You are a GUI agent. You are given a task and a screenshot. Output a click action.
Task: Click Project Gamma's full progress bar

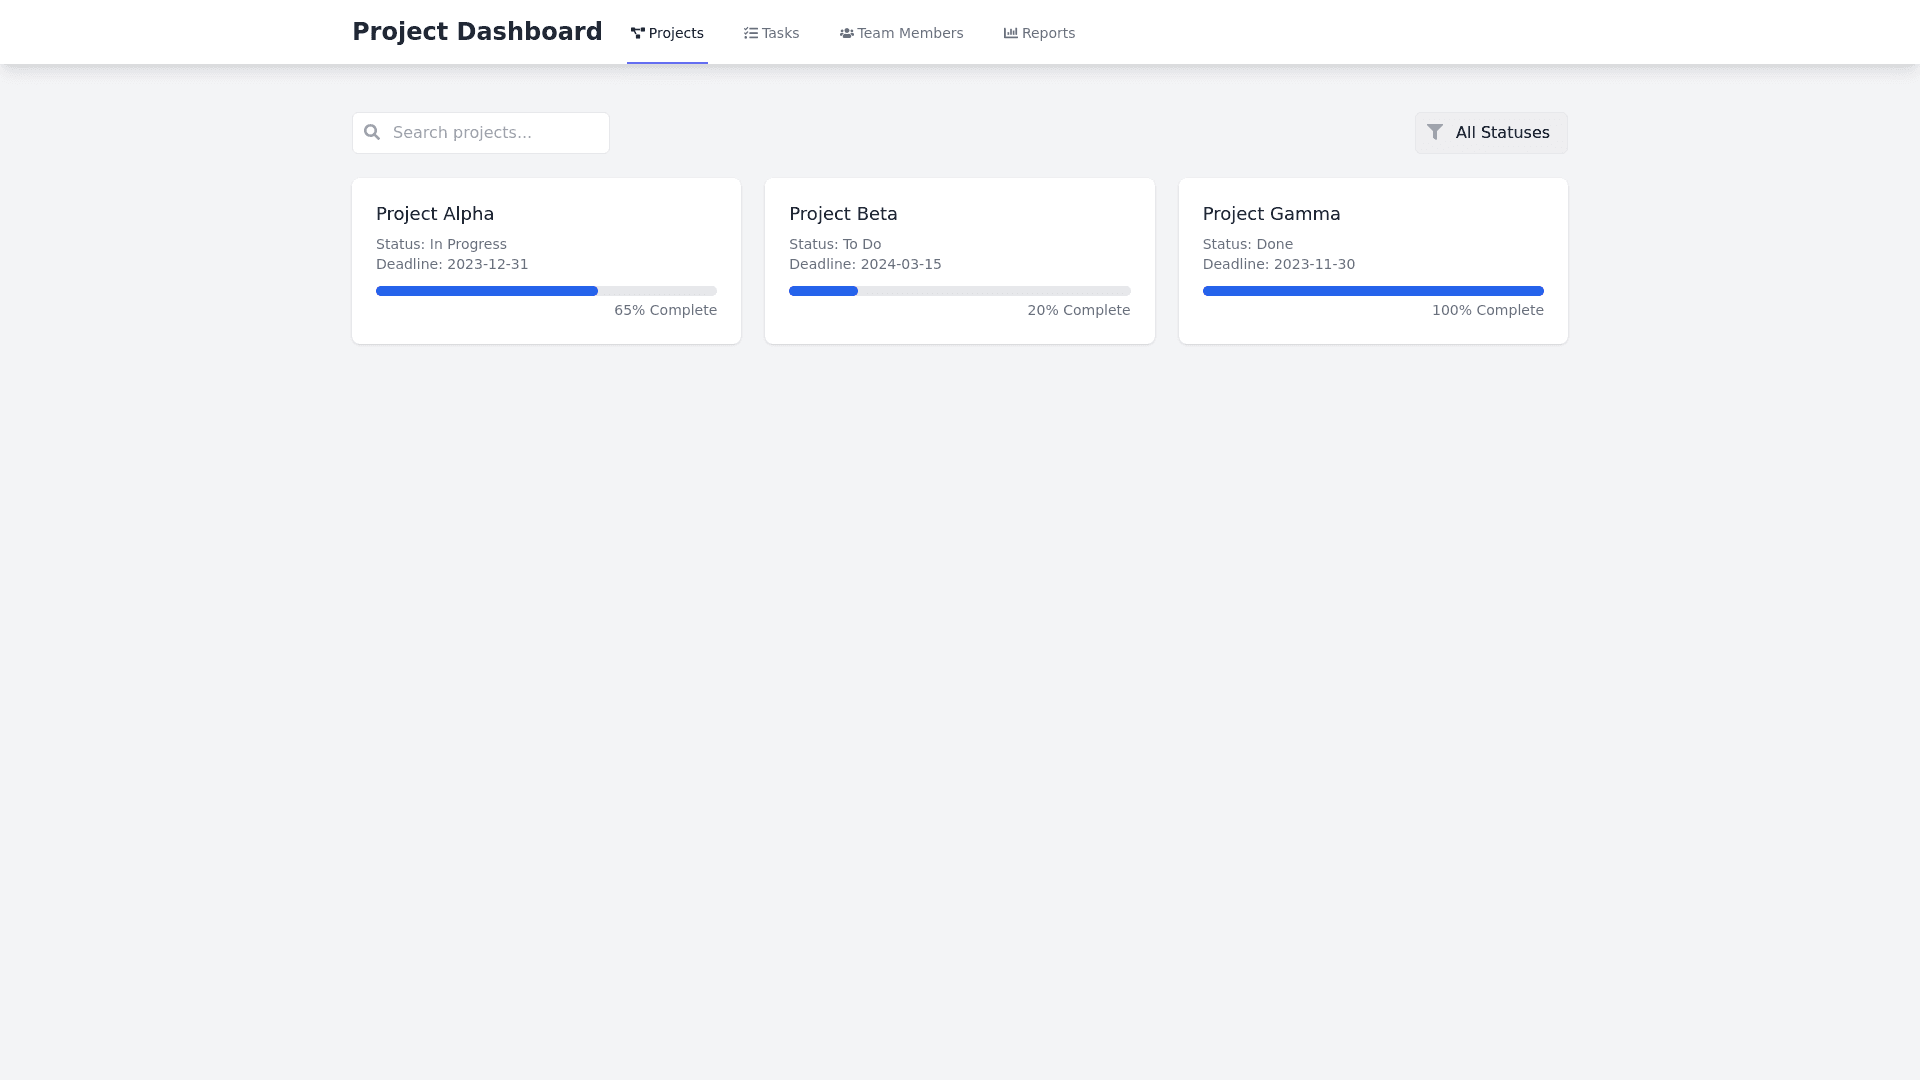1372,291
